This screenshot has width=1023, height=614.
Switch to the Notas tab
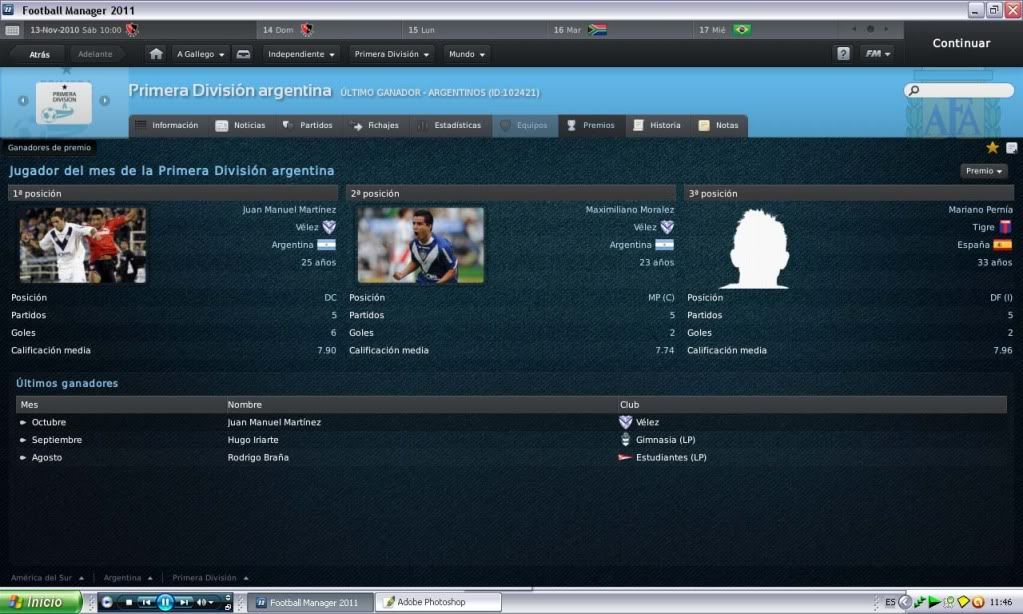[x=719, y=125]
